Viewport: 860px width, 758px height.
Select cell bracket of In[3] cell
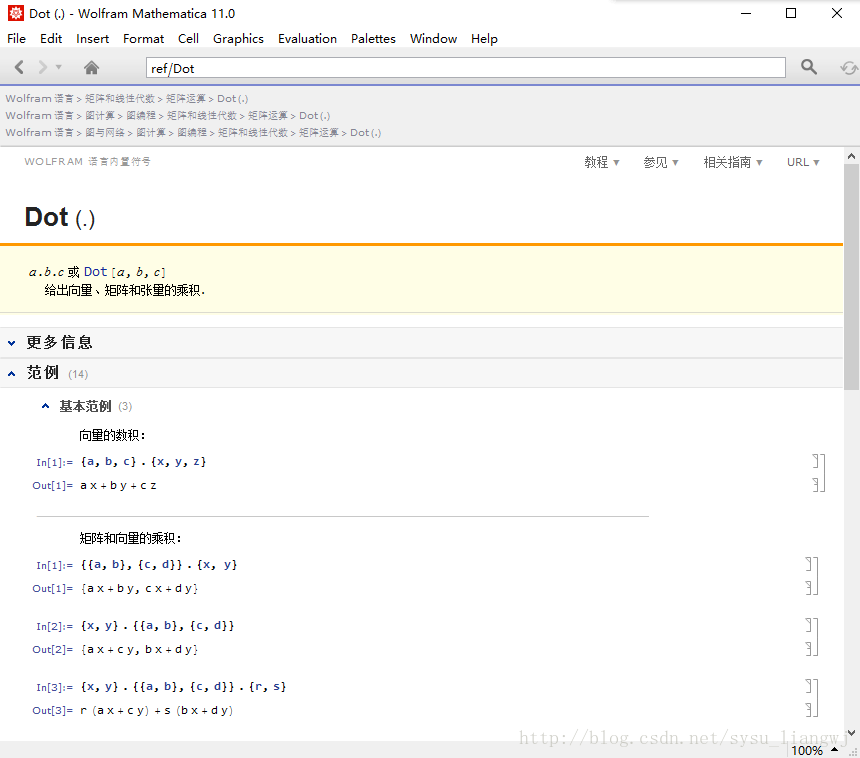click(808, 686)
